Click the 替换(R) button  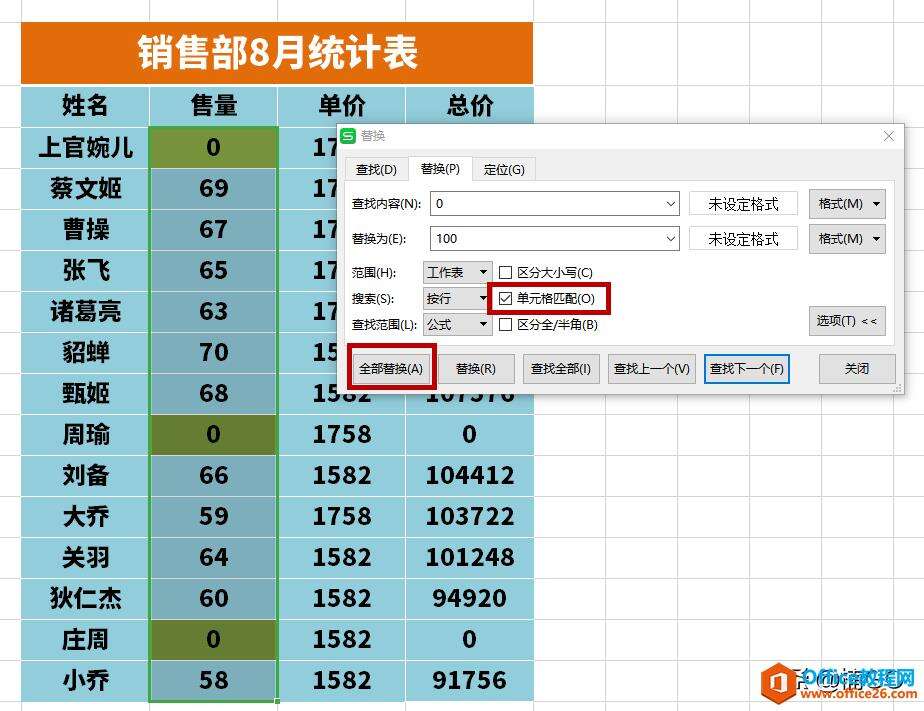[476, 369]
